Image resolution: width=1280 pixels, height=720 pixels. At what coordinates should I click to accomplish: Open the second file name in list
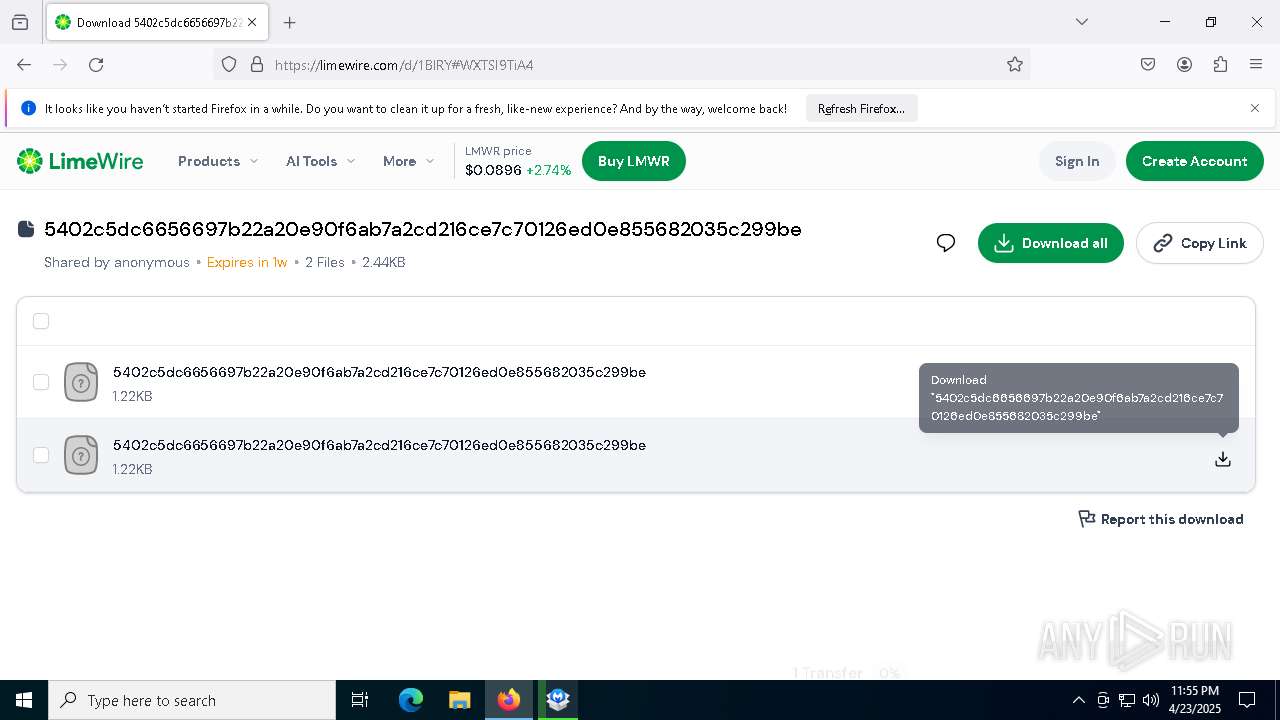click(379, 445)
